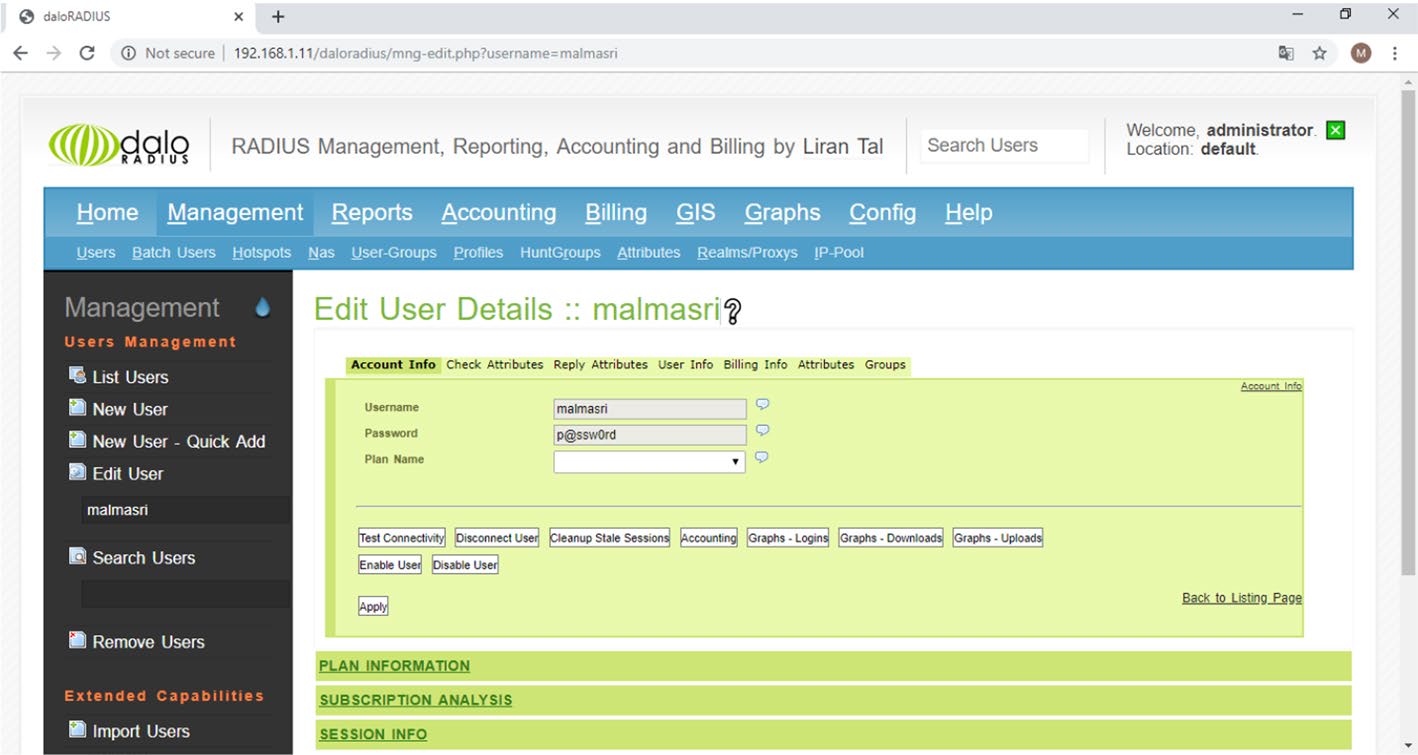Viewport: 1418px width, 755px height.
Task: Switch to the Check Attributes tab
Action: coord(494,365)
